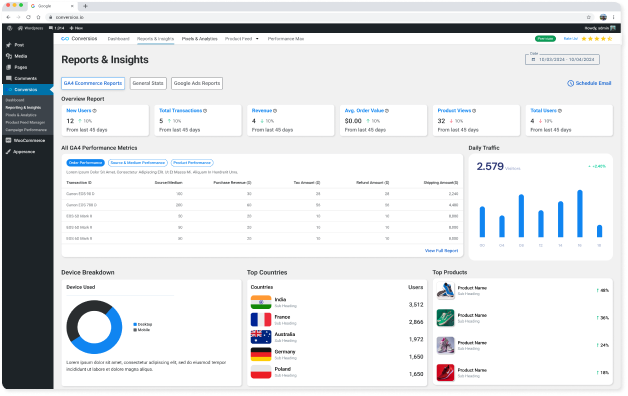
Task: Select General Stats tab
Action: click(x=148, y=83)
